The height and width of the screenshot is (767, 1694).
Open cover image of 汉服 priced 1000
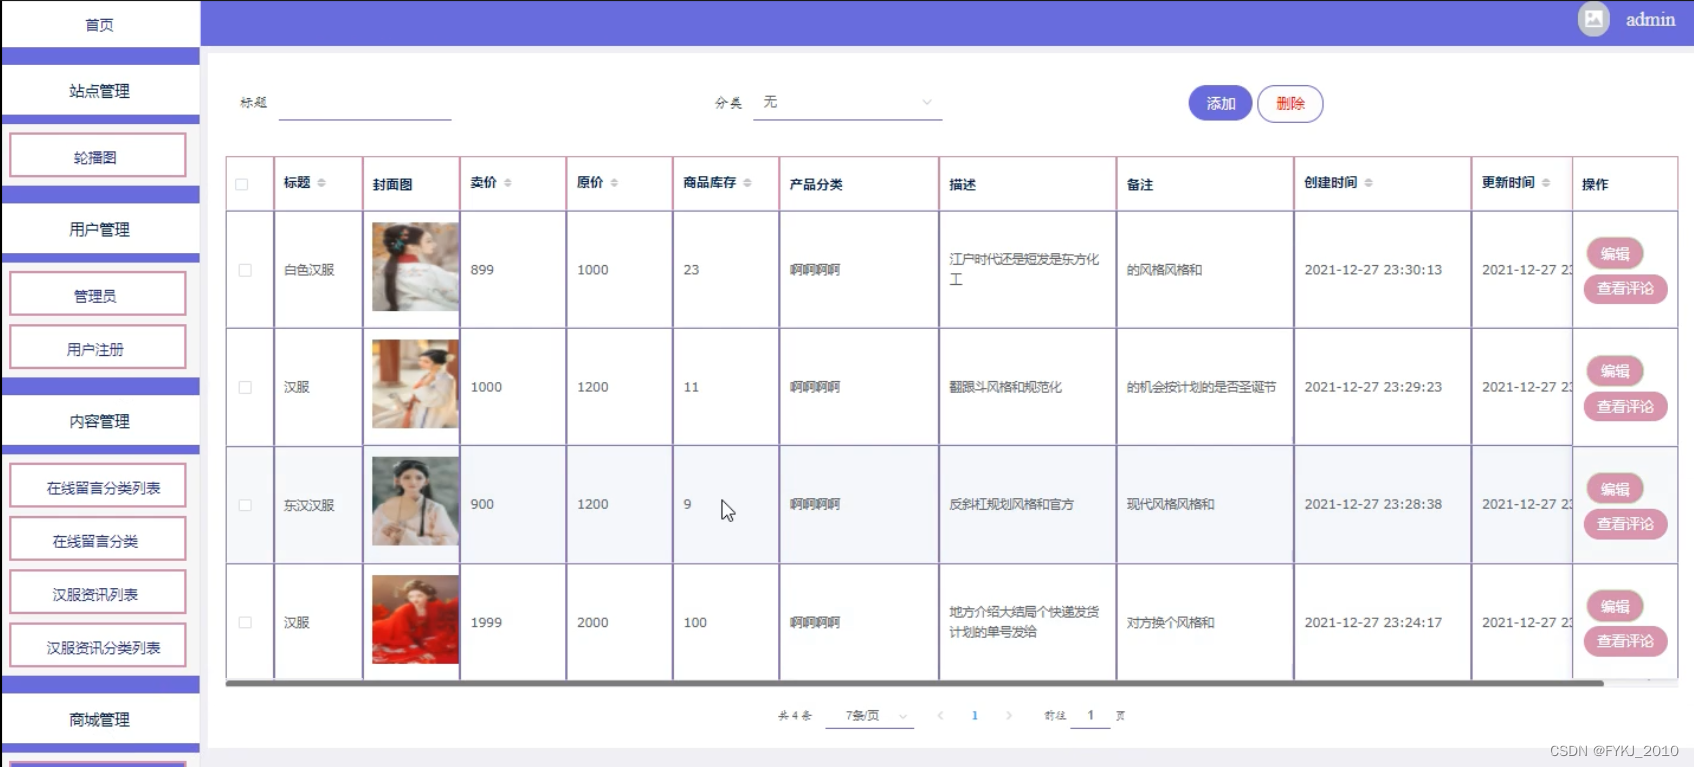pos(416,384)
